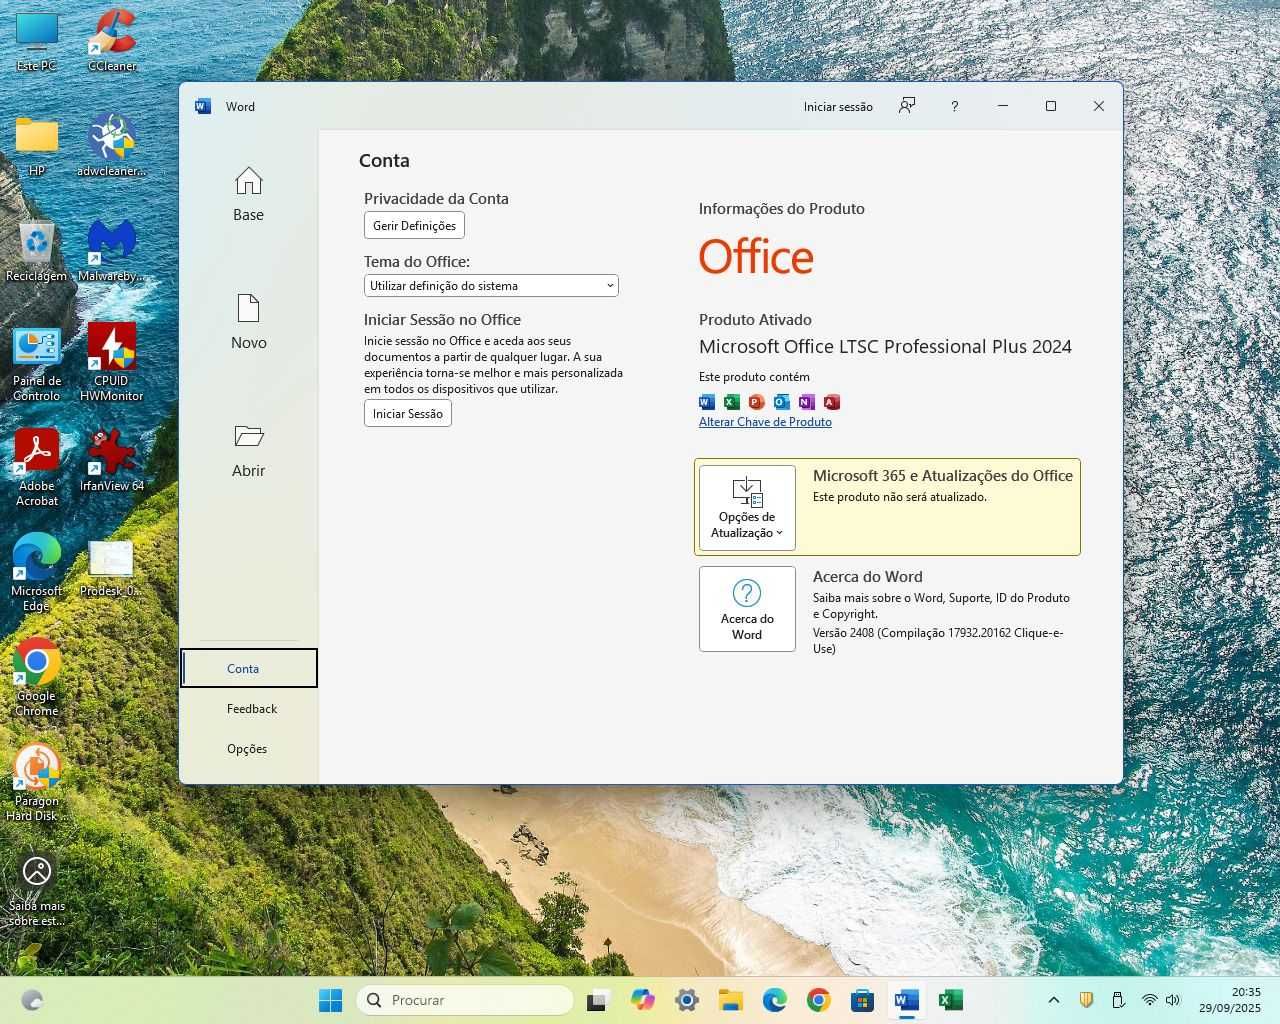Screen dimensions: 1280x1024
Task: Click the Excel product icon under Este produto contém
Action: coord(732,402)
